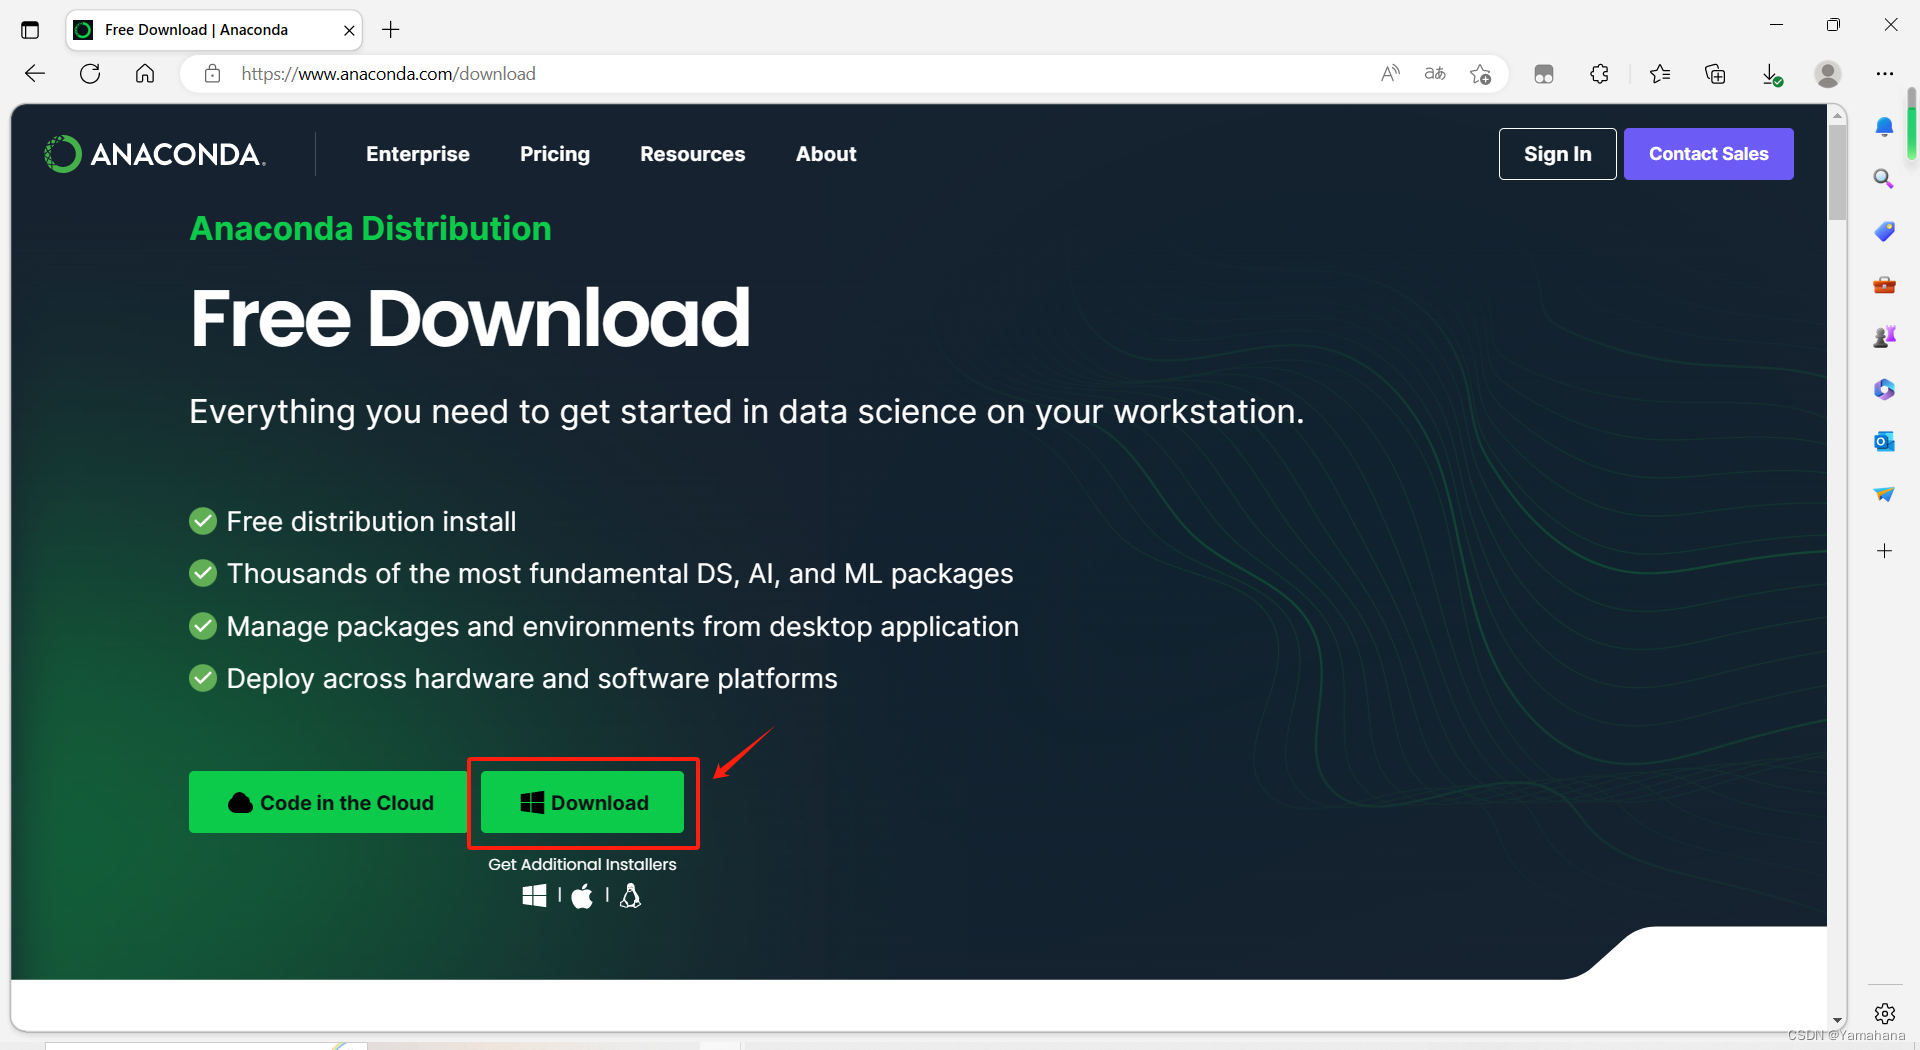The height and width of the screenshot is (1050, 1920).
Task: Open the tab actions menu icon
Action: 30,30
